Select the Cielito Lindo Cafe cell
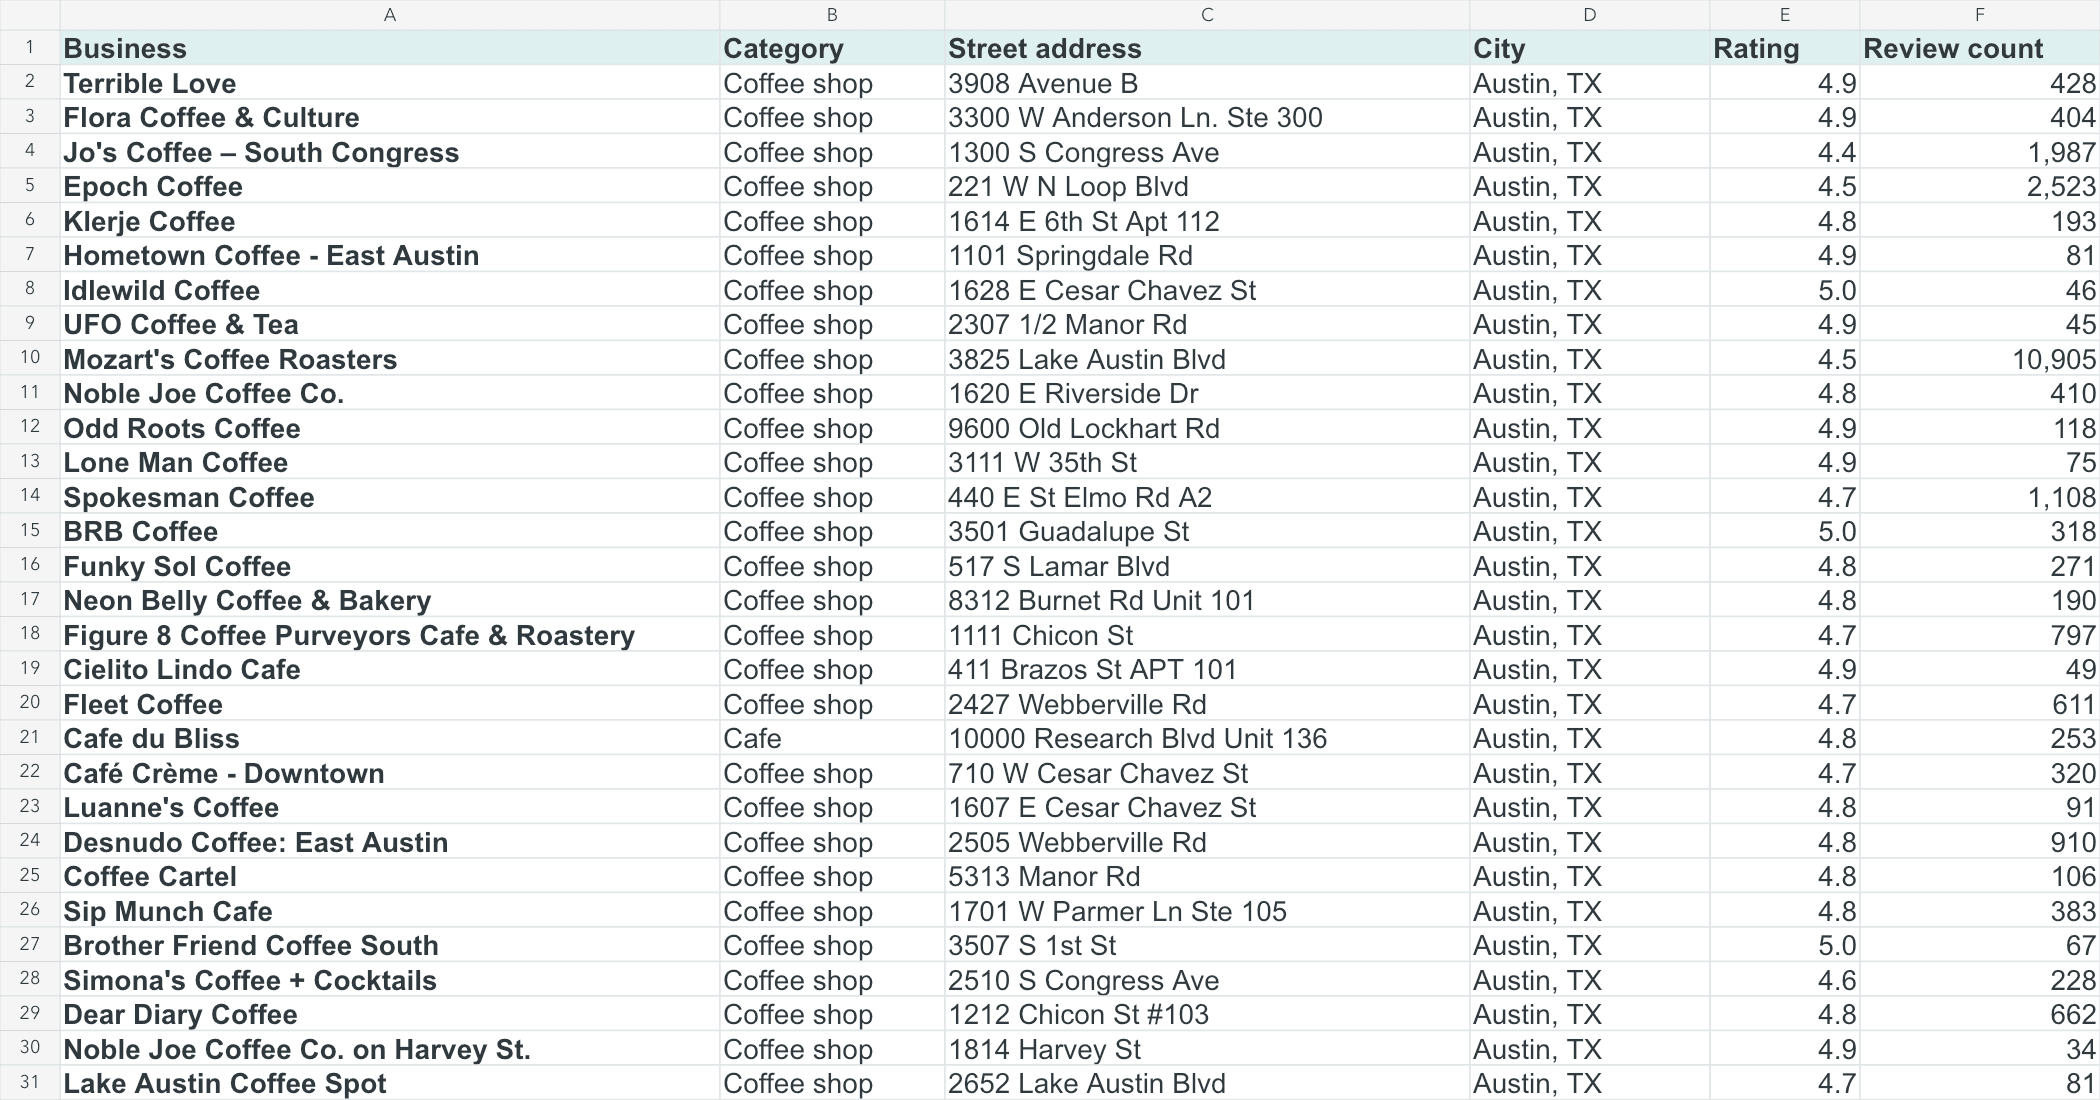 tap(390, 669)
